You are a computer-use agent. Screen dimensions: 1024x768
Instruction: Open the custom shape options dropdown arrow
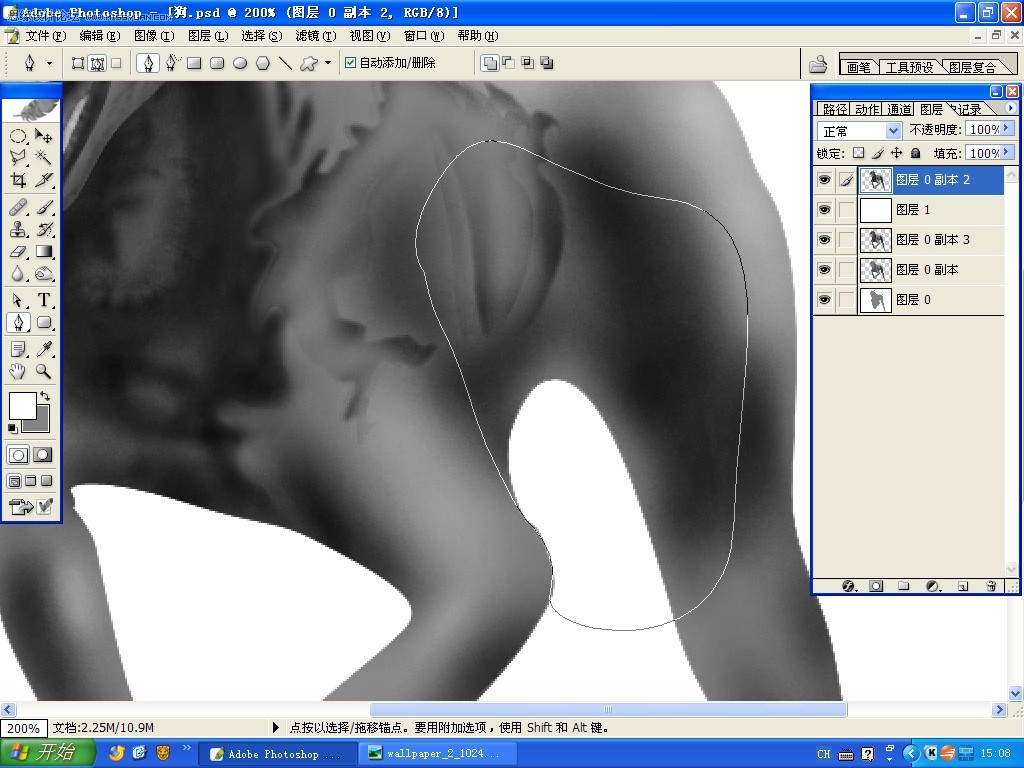tap(328, 63)
